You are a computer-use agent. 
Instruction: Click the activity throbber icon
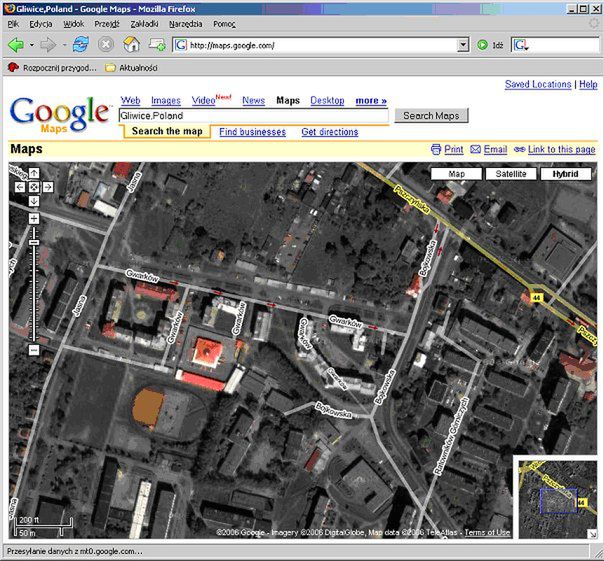[x=594, y=24]
